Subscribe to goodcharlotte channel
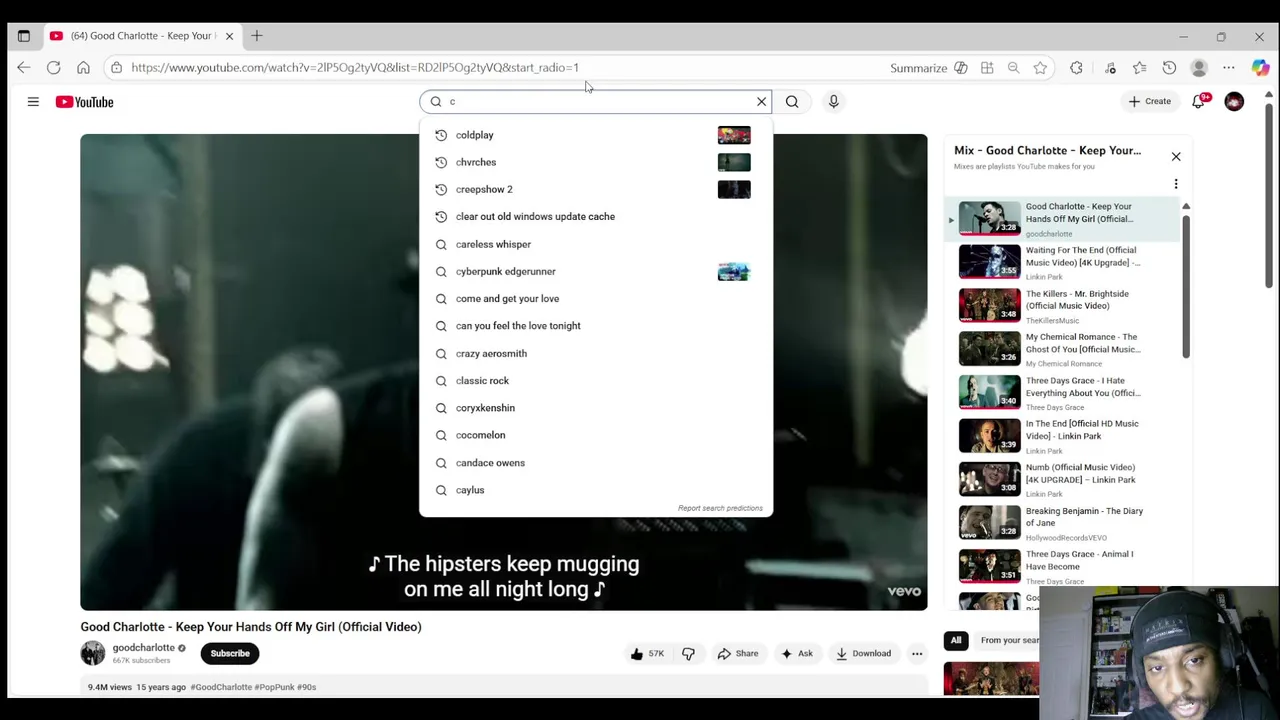The height and width of the screenshot is (720, 1280). click(230, 653)
